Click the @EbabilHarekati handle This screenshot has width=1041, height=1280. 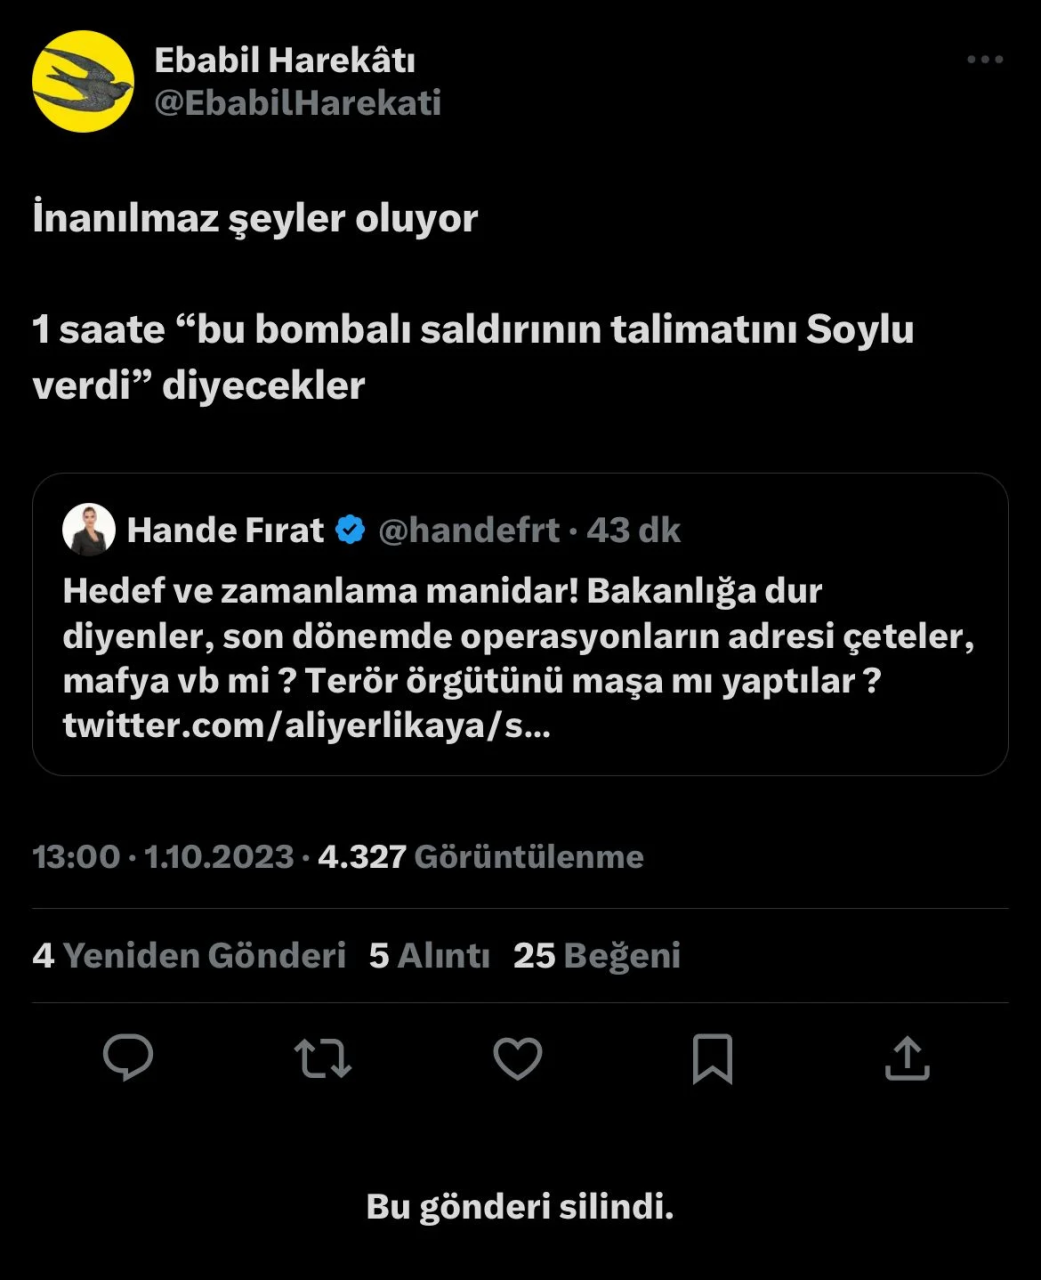click(297, 102)
